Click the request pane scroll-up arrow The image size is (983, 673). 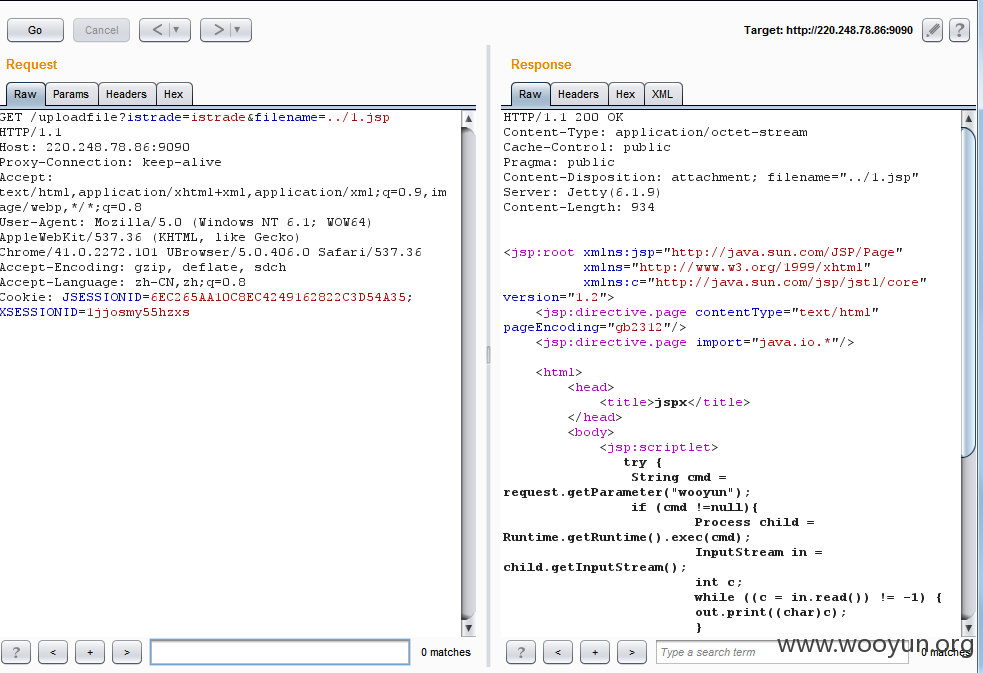[468, 118]
